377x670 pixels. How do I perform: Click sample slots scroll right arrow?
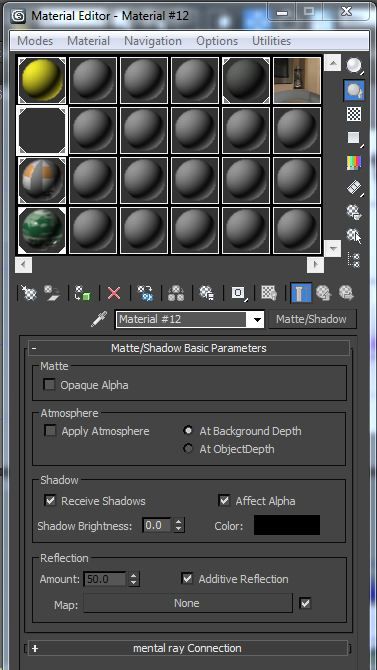[x=315, y=264]
